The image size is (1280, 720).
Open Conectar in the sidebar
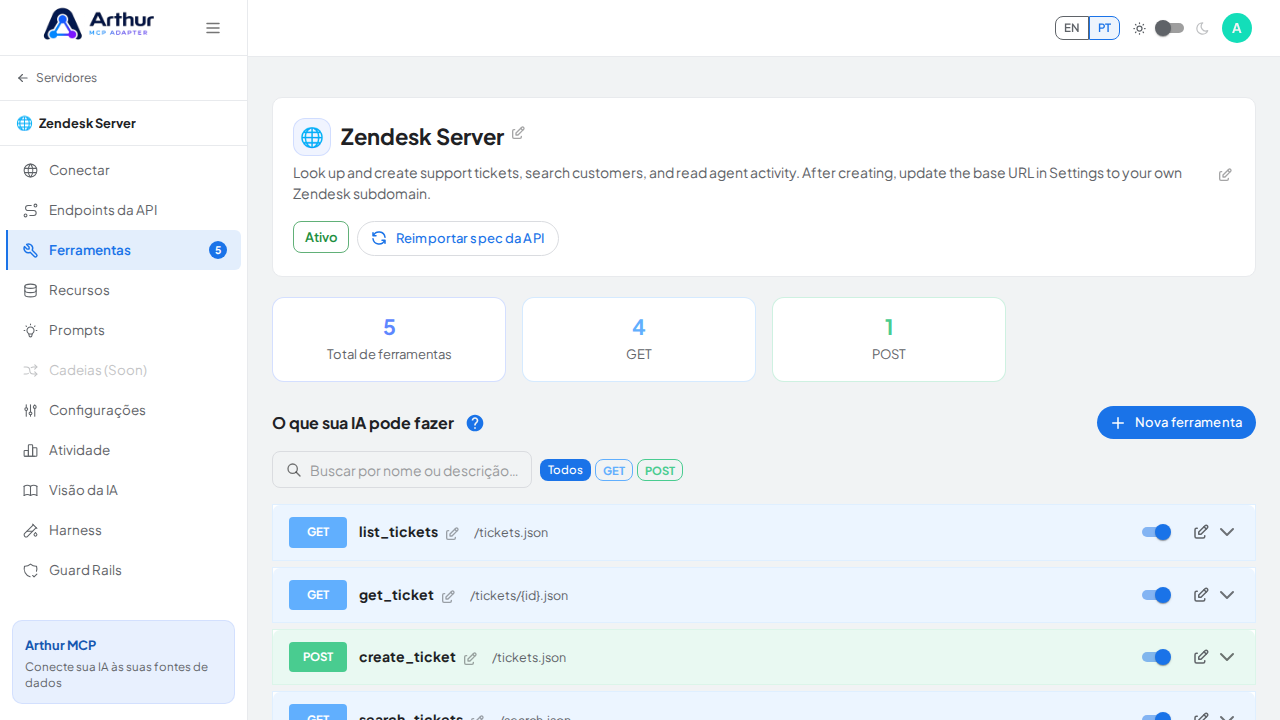[124, 170]
